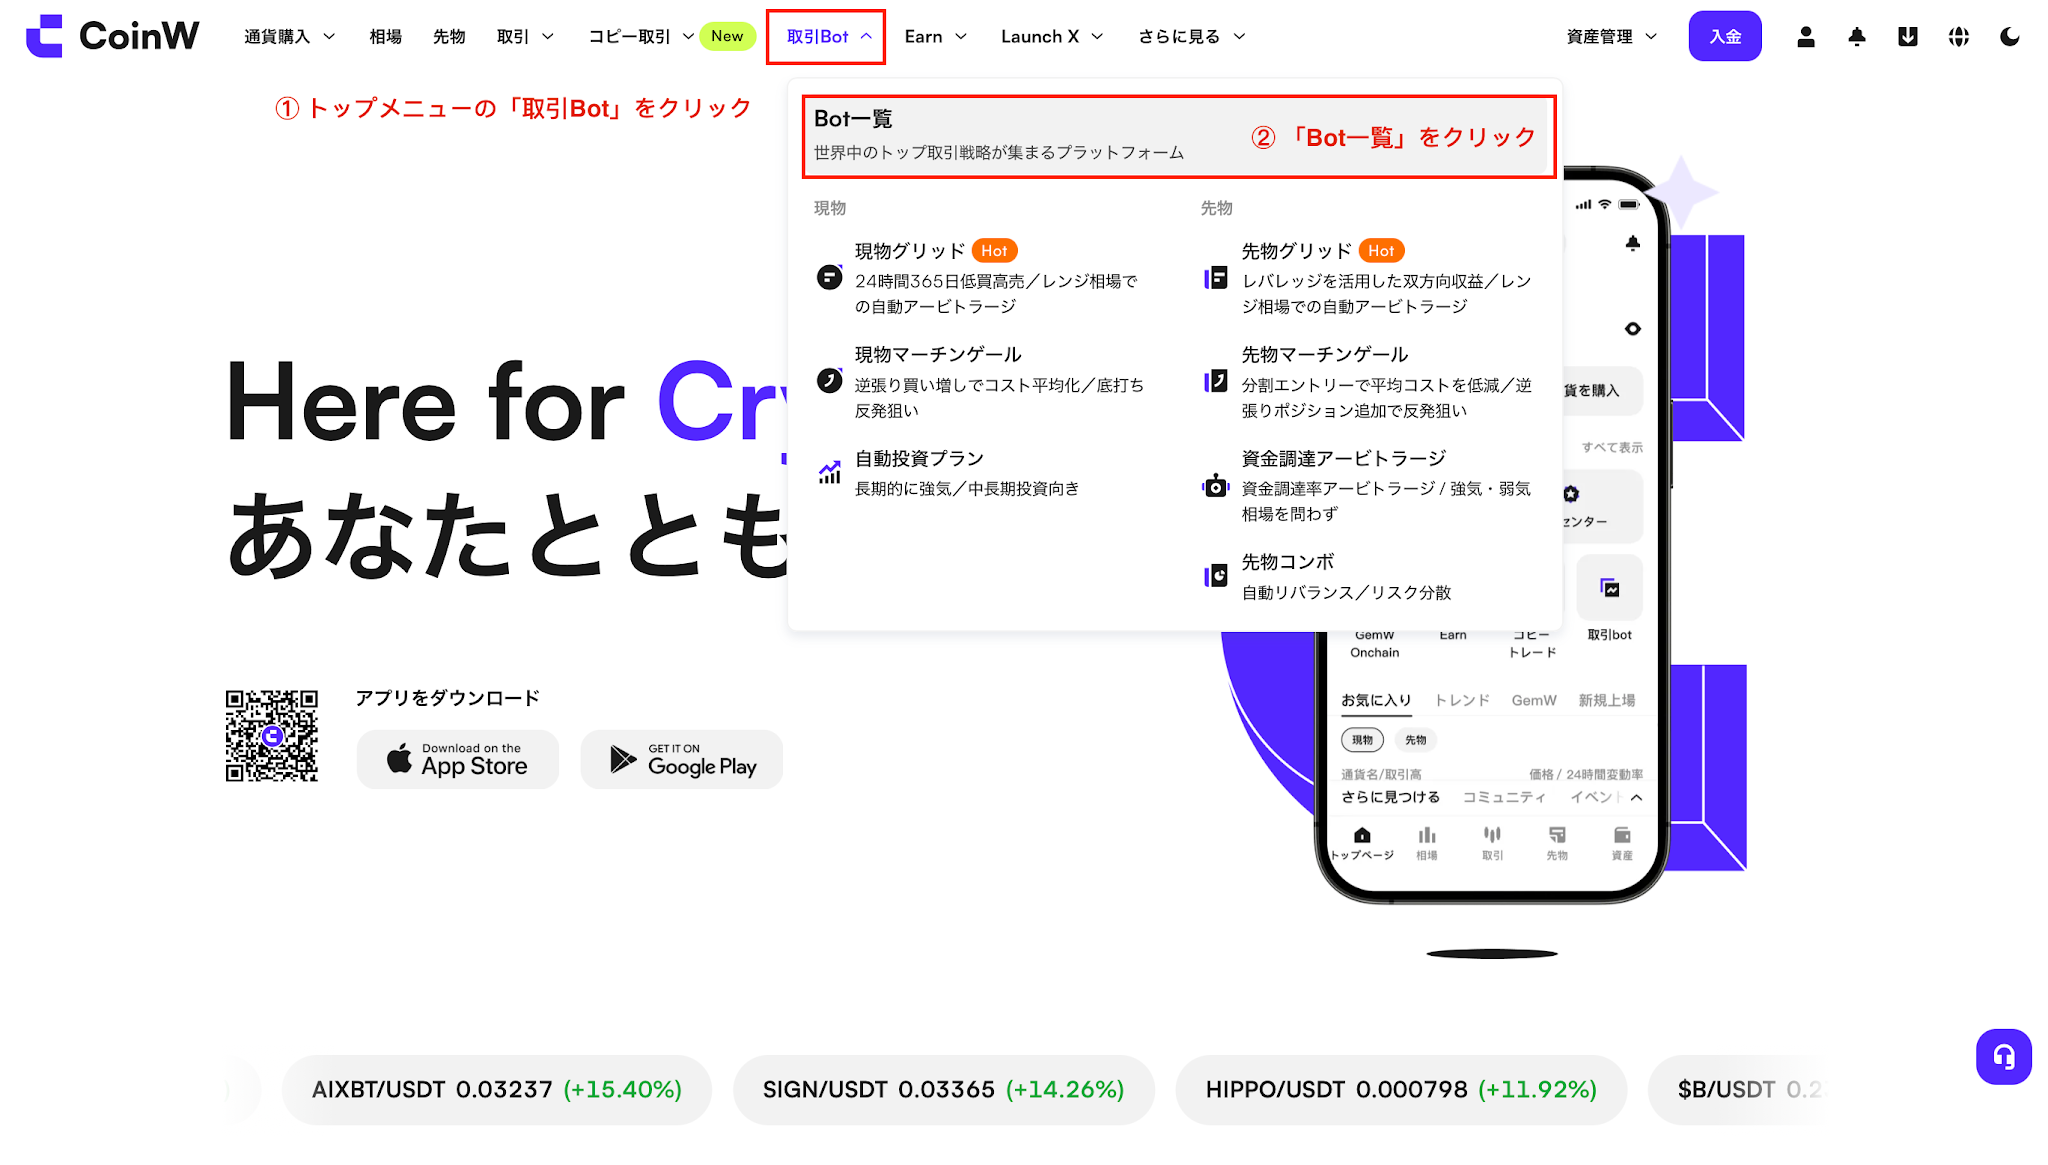Select お気に入り tab in phone mockup

click(x=1376, y=700)
